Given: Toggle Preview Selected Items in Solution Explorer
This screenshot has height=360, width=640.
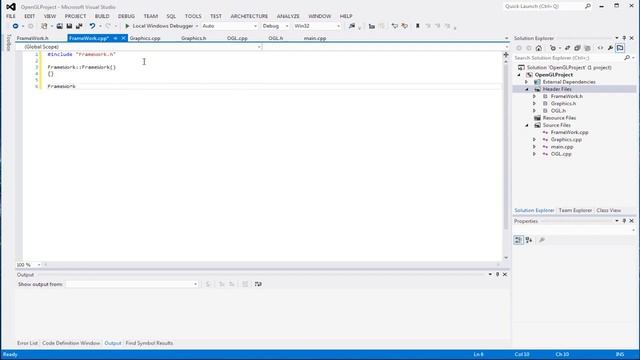Looking at the screenshot, I should 620,48.
